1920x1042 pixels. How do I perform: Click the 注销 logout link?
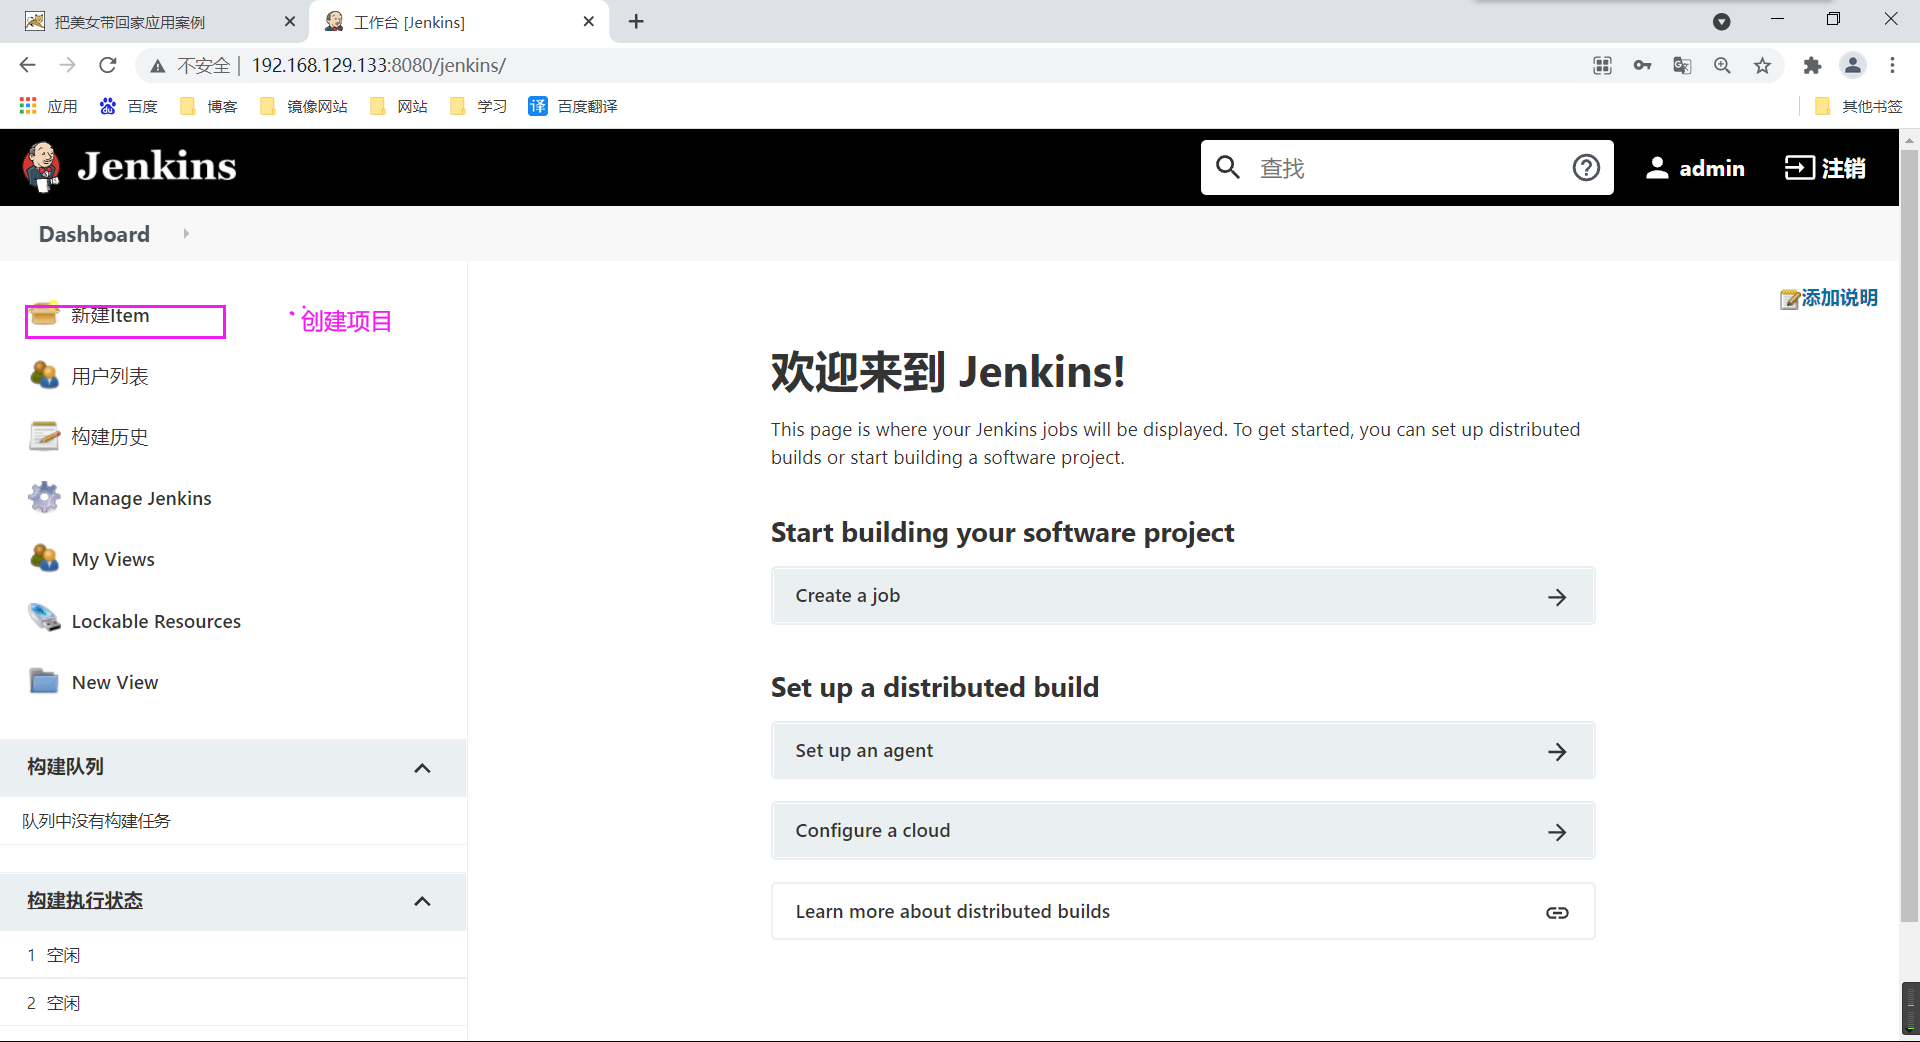1844,168
